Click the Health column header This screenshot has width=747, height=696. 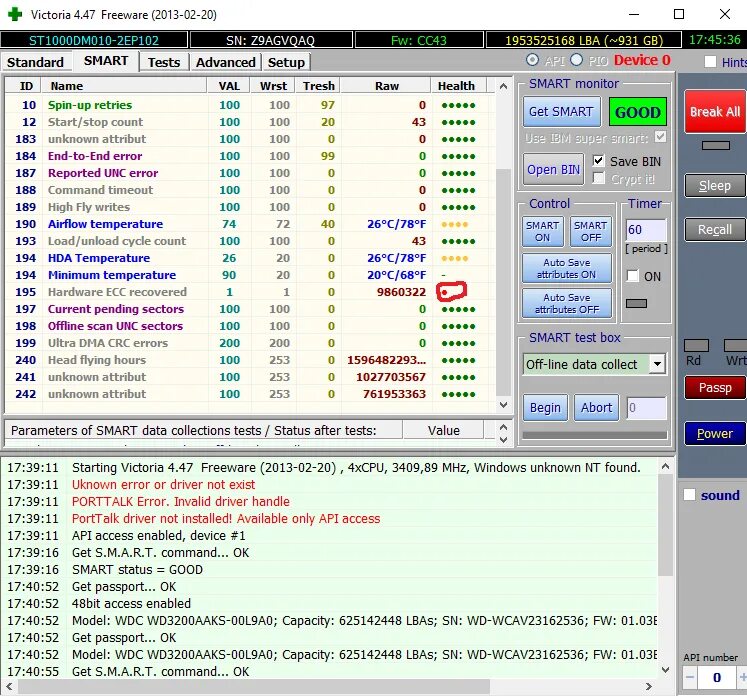coord(459,86)
